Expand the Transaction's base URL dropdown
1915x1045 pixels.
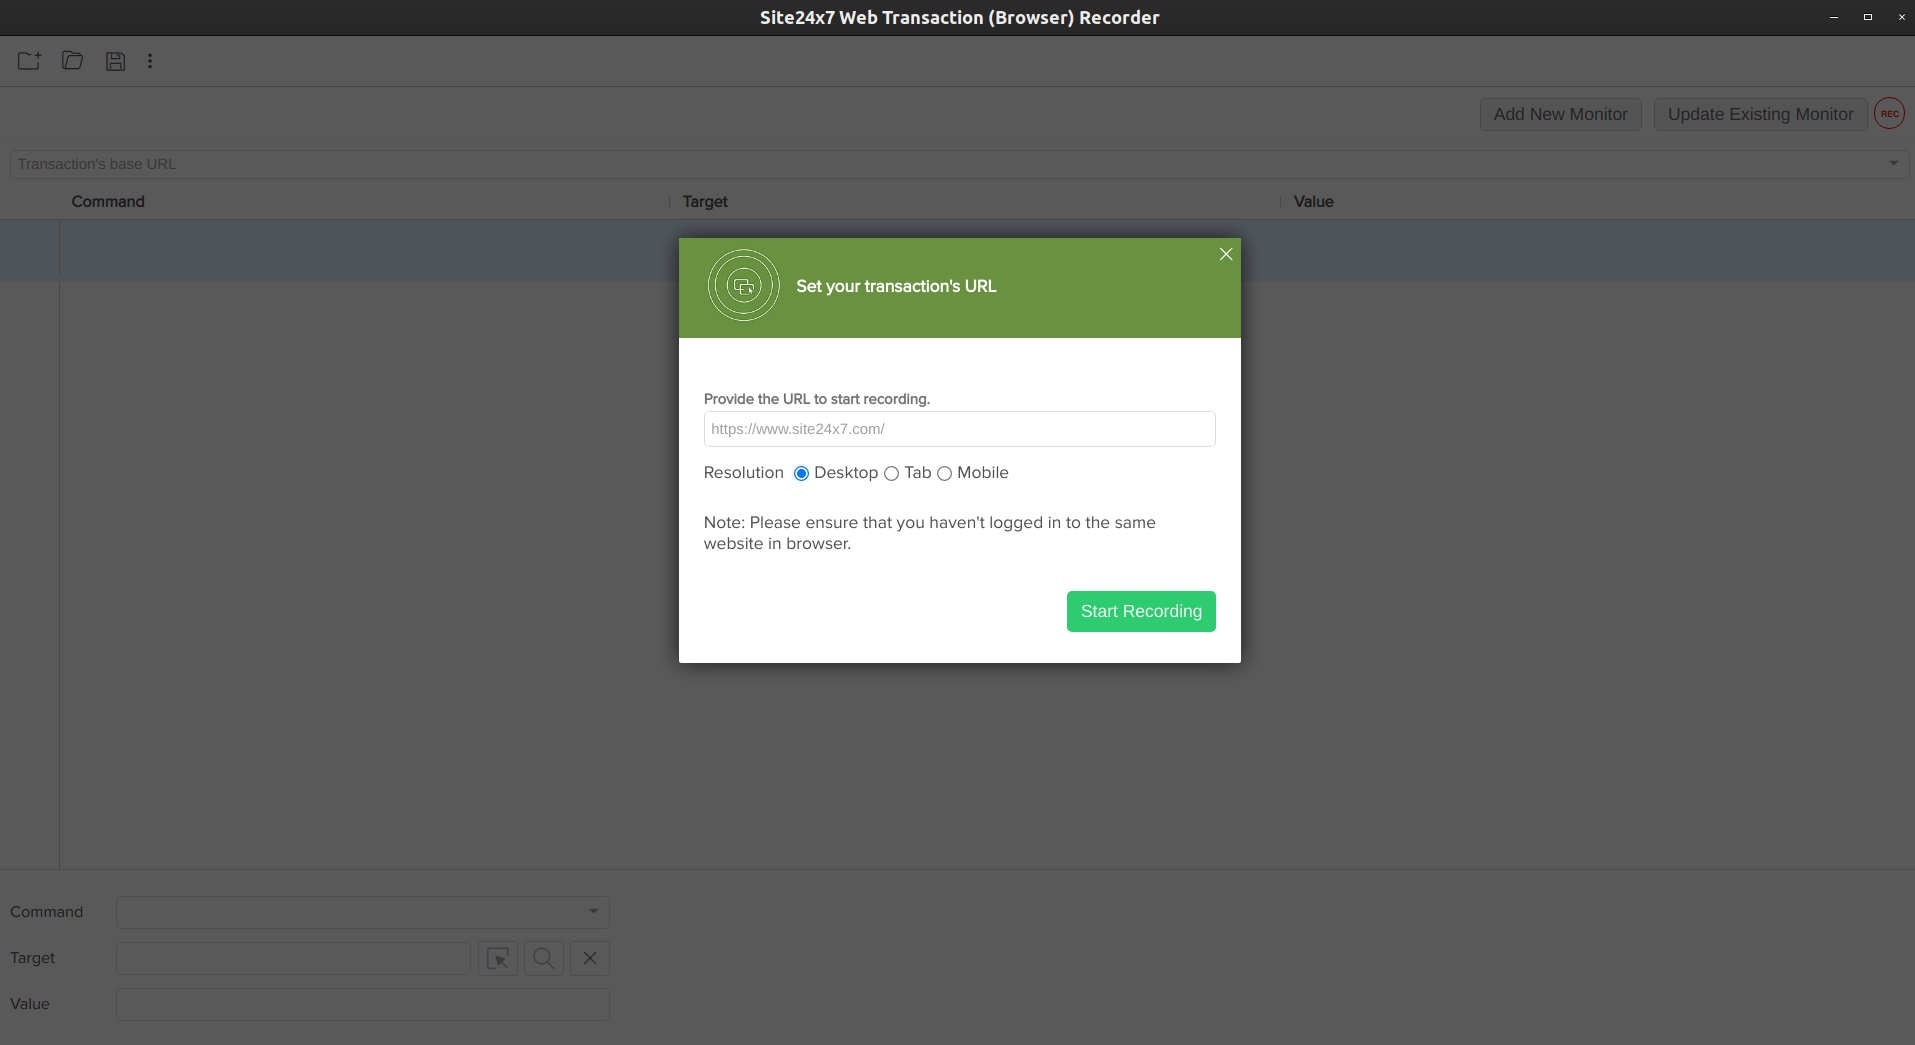coord(1893,164)
